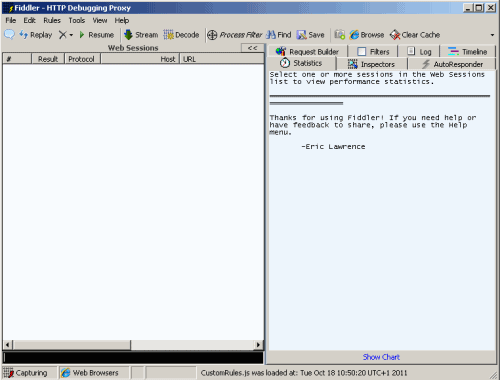Click the horizontal scrollbar thumb
This screenshot has height=380, width=500.
[72, 345]
